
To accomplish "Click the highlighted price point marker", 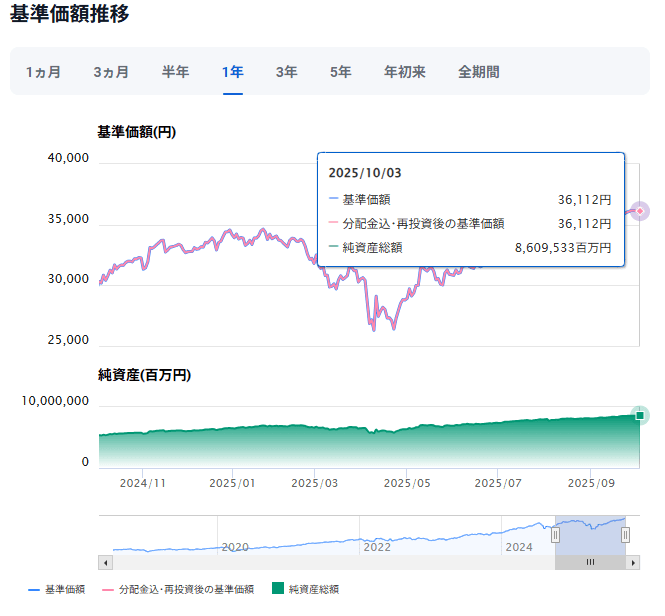I will pos(640,211).
